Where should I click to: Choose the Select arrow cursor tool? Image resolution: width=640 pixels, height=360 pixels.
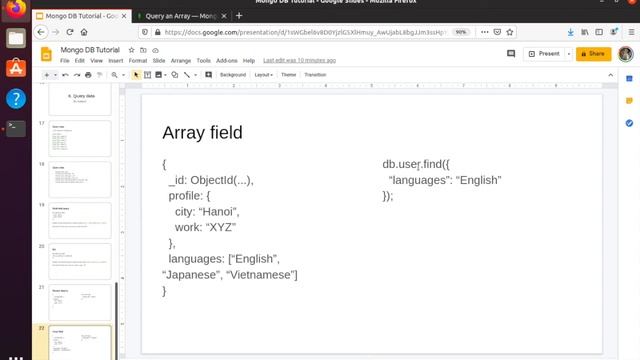(136, 75)
